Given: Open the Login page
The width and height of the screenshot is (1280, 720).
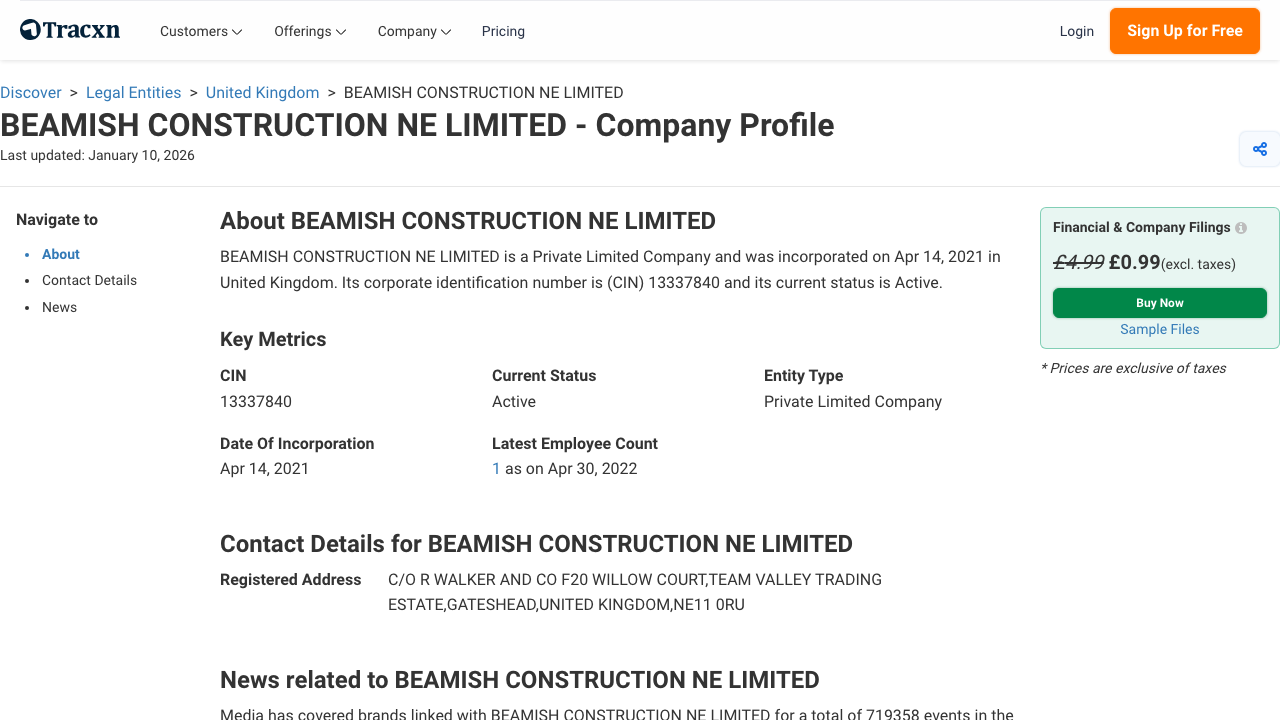Looking at the screenshot, I should [1077, 31].
